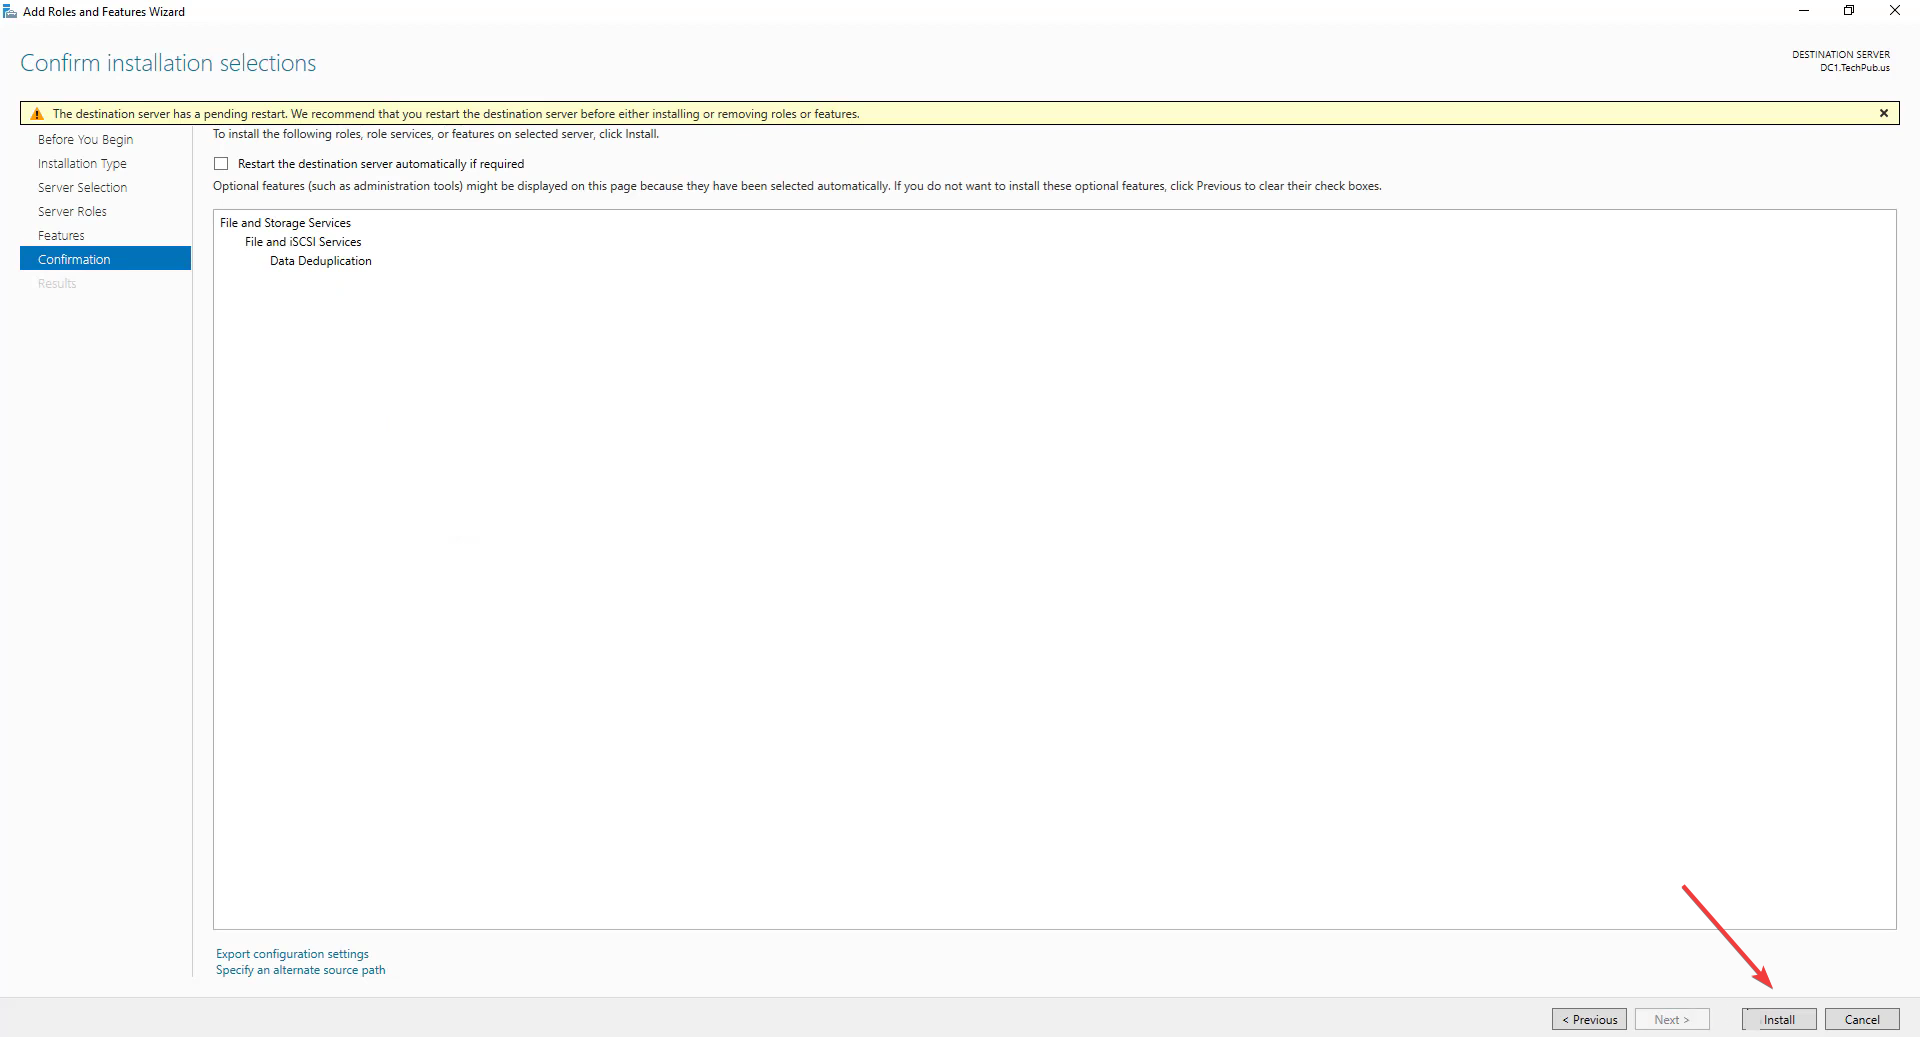
Task: Dismiss the pending restart warning banner
Action: pos(1884,113)
